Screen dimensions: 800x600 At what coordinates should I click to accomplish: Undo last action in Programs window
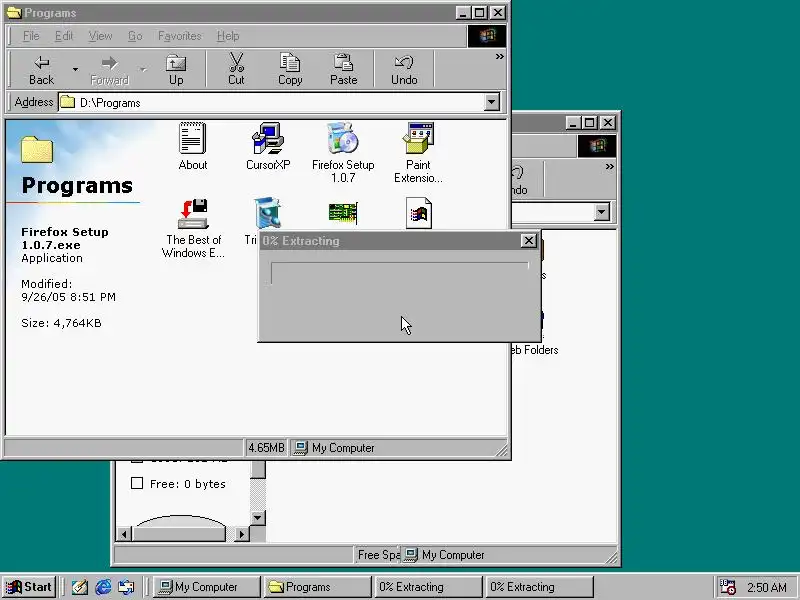(x=404, y=69)
